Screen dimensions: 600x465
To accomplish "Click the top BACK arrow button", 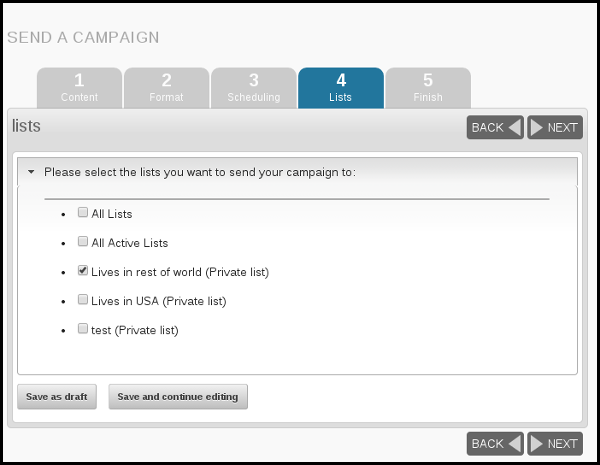I will [x=495, y=127].
